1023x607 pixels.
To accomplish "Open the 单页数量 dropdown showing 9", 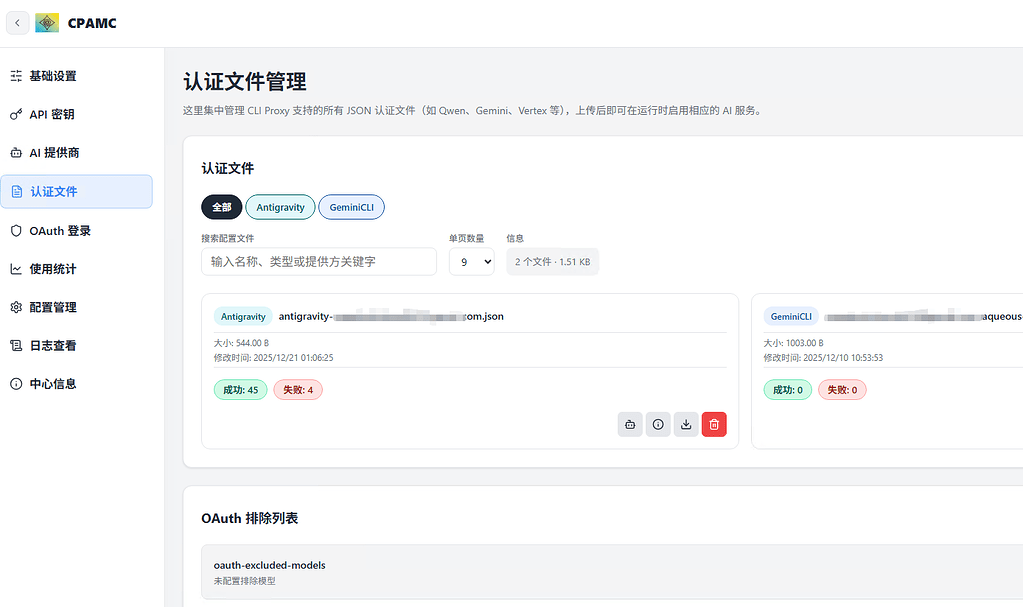I will pos(472,262).
